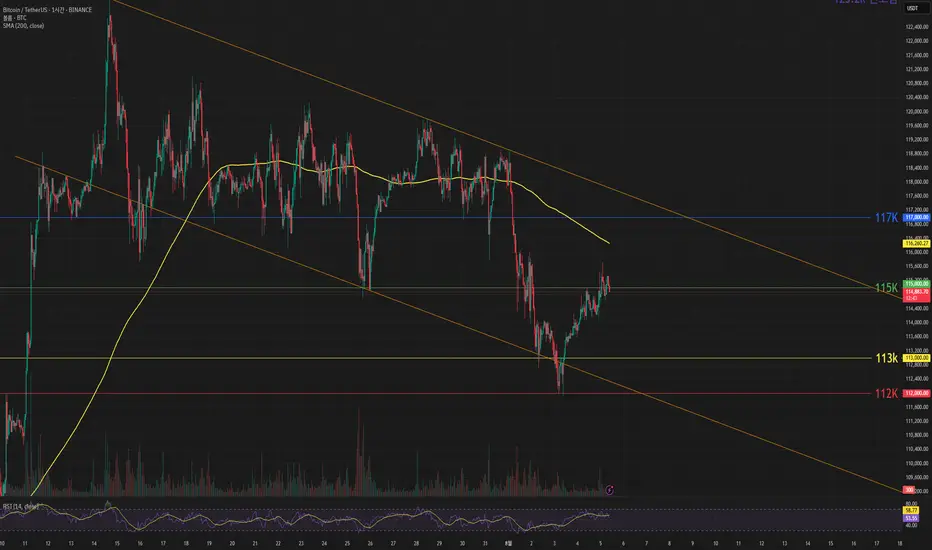932x550 pixels.
Task: Click the 8월 month label on time axis
Action: click(x=508, y=543)
